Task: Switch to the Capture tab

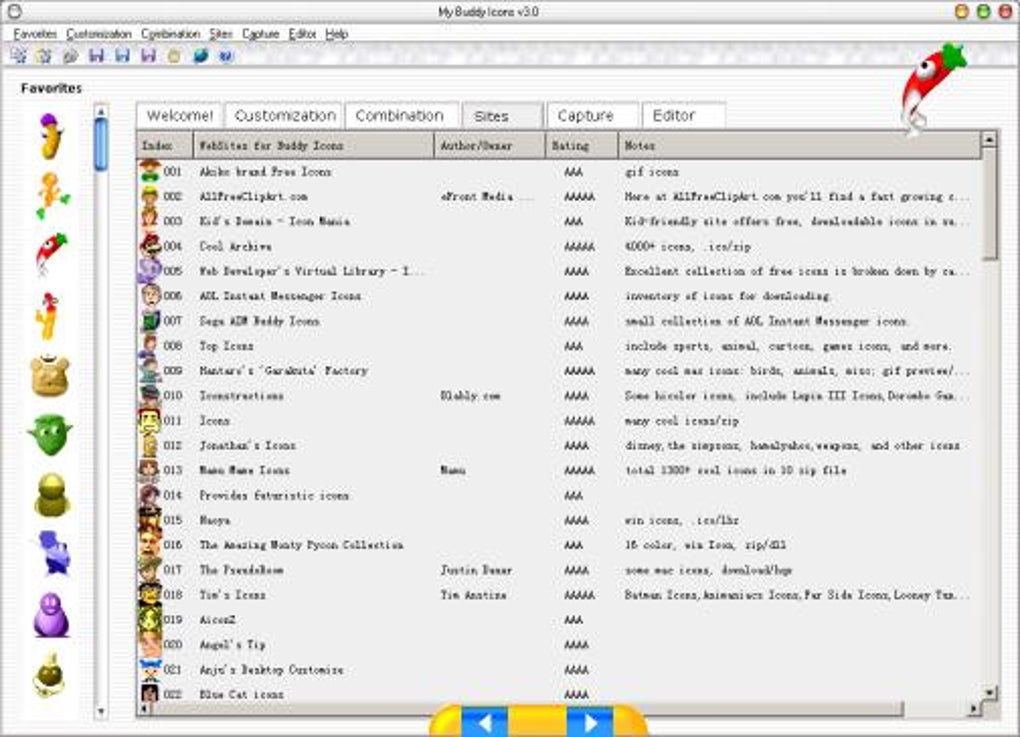Action: (591, 115)
